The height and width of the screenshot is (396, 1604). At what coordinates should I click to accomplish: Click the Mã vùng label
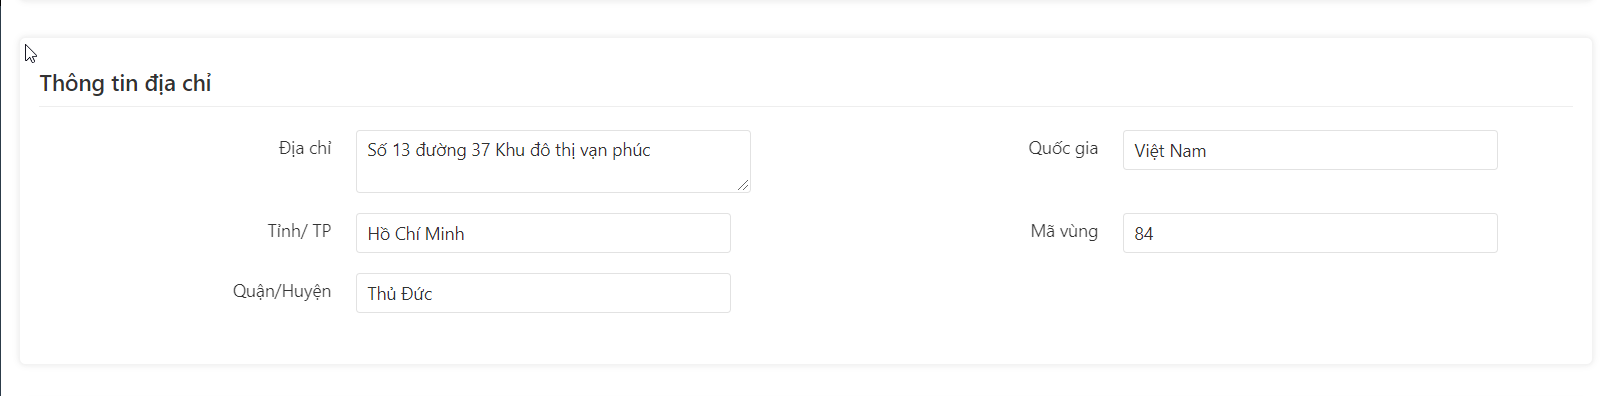coord(1064,231)
